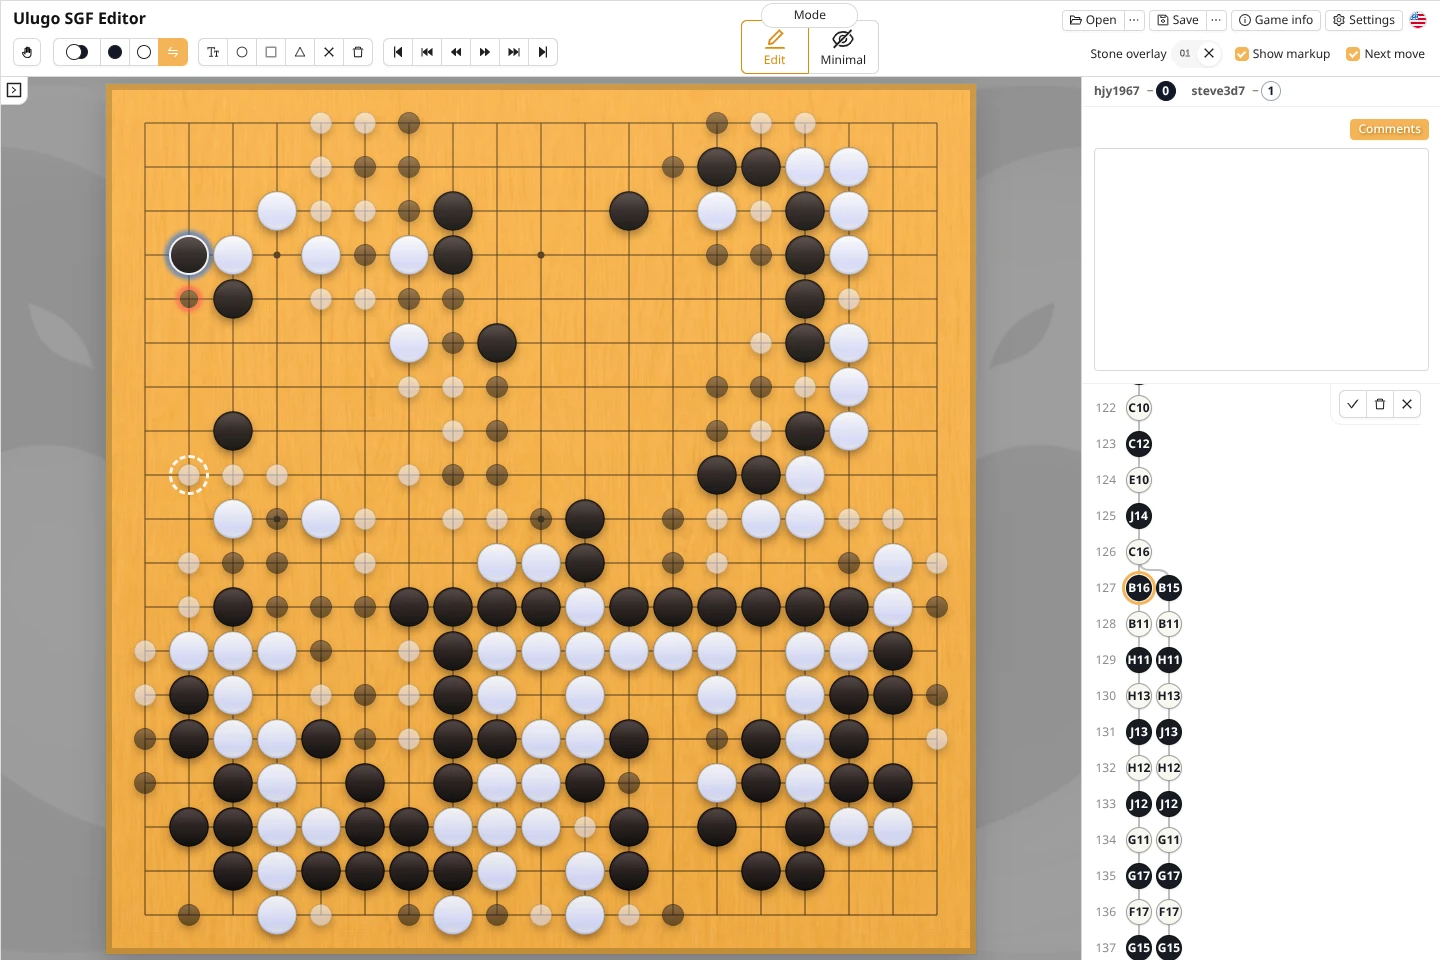Select the triangle markup tool
The width and height of the screenshot is (1440, 960).
click(300, 52)
